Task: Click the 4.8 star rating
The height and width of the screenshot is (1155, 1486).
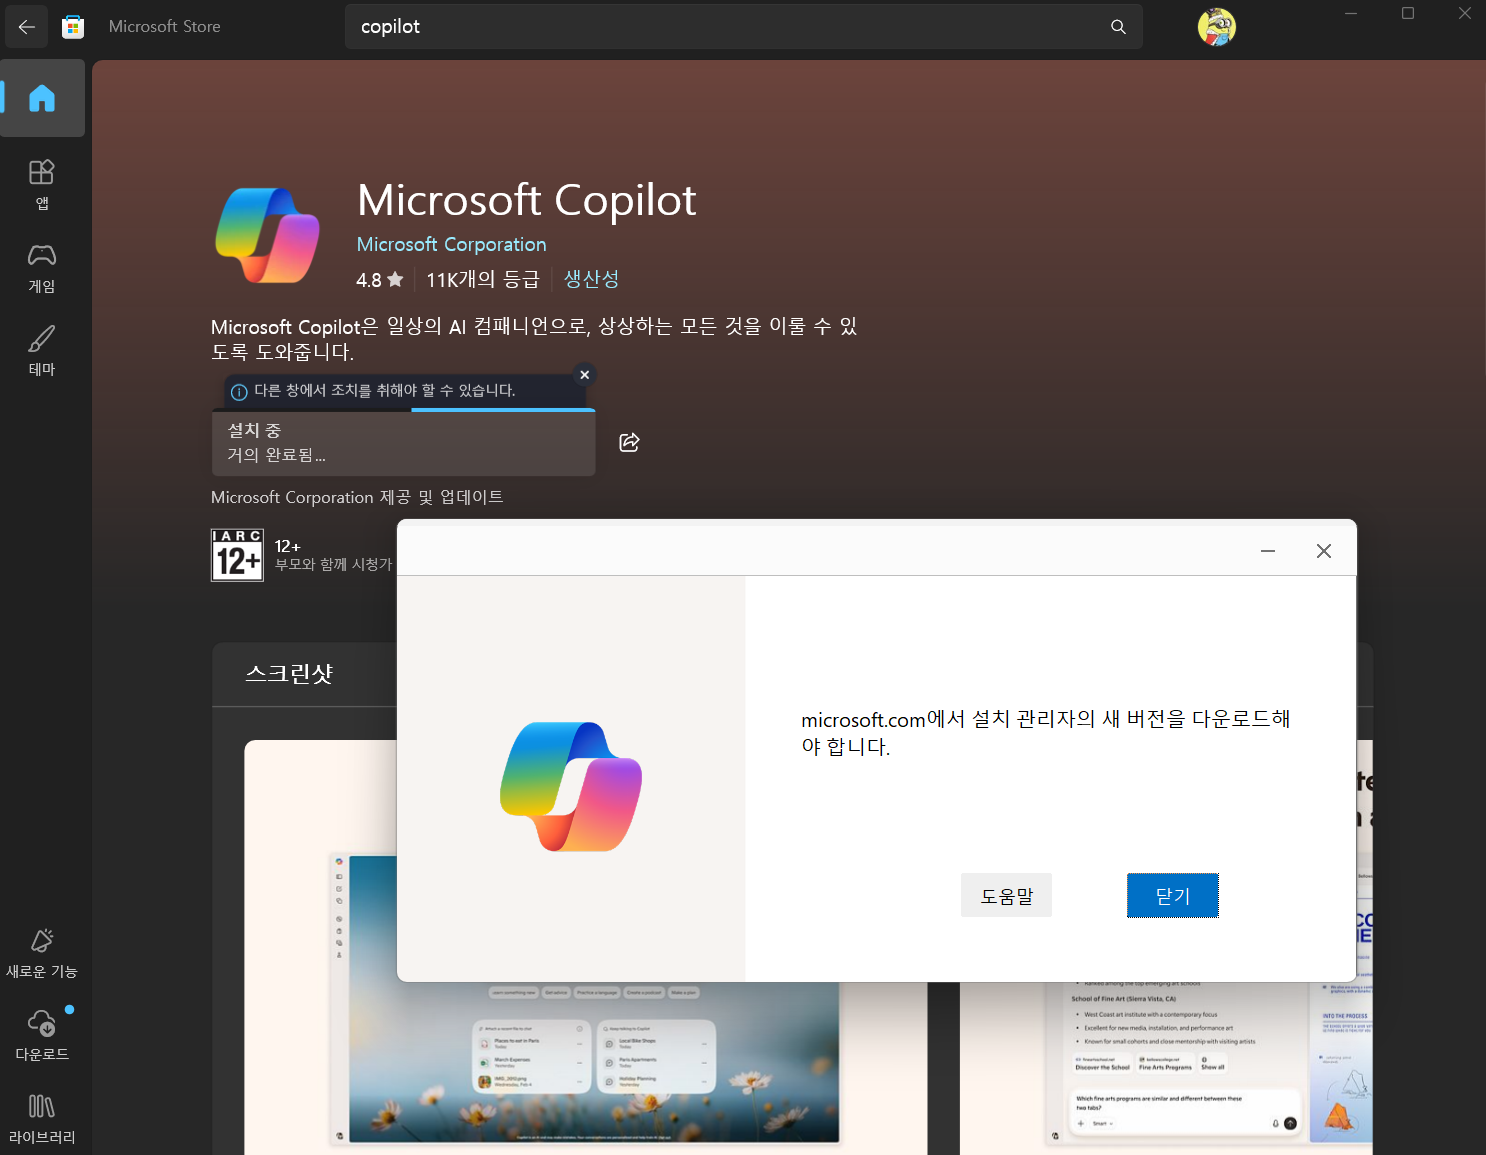Action: pyautogui.click(x=380, y=280)
